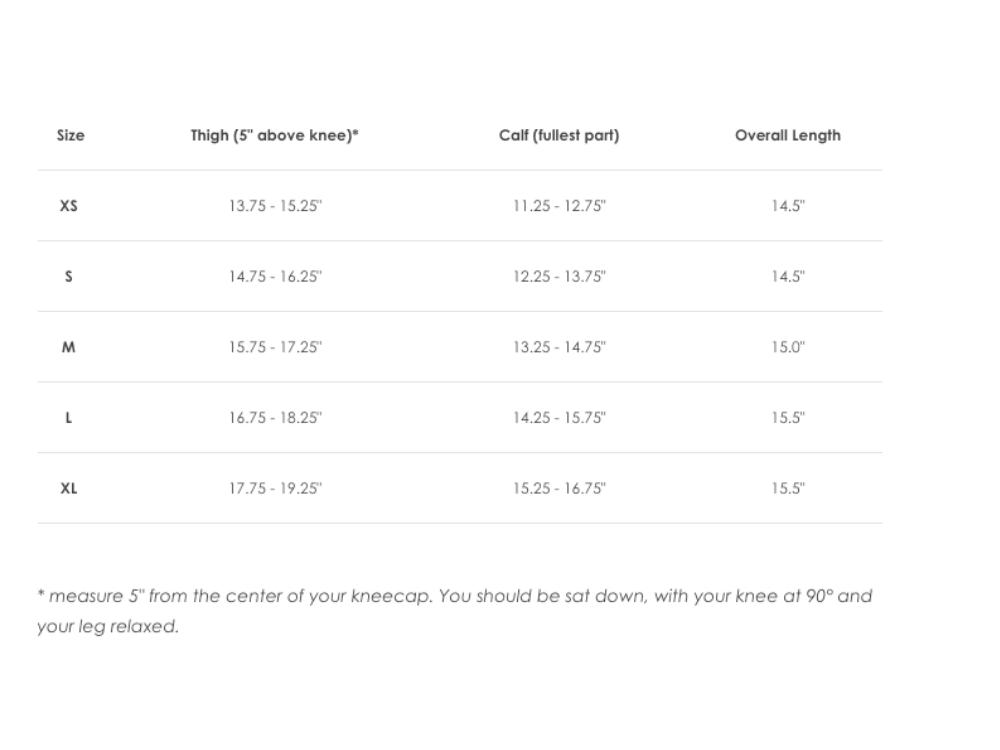This screenshot has width=1000, height=750.
Task: Click the 16.75 - 18.25" thigh cell
Action: click(276, 418)
